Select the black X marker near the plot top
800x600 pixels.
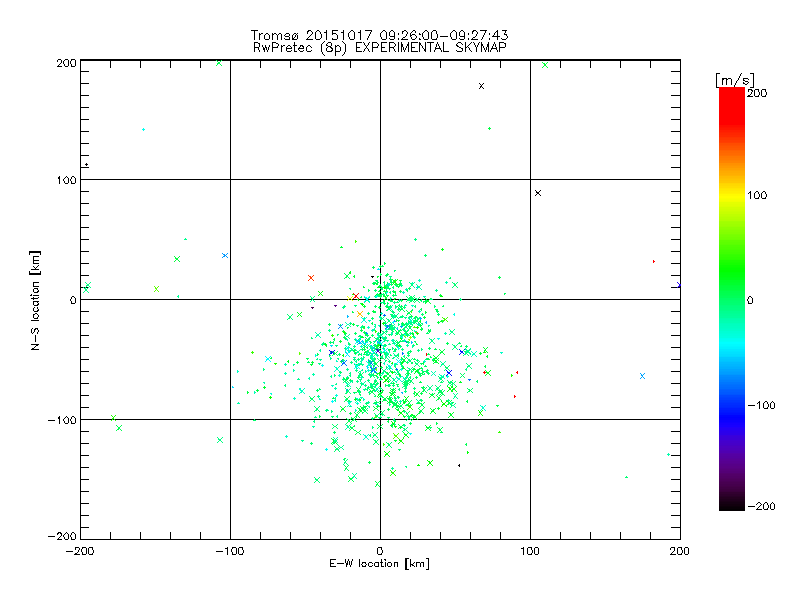point(481,86)
